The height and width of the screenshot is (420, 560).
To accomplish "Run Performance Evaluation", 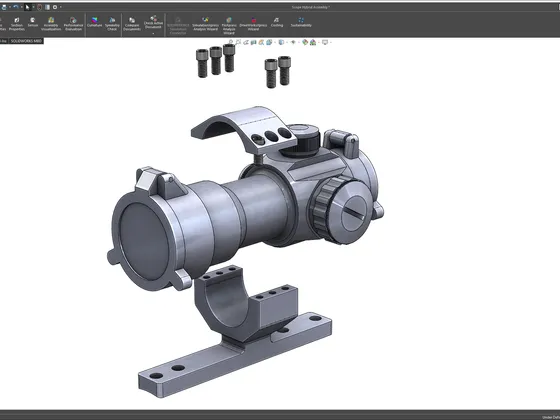I will click(x=73, y=24).
